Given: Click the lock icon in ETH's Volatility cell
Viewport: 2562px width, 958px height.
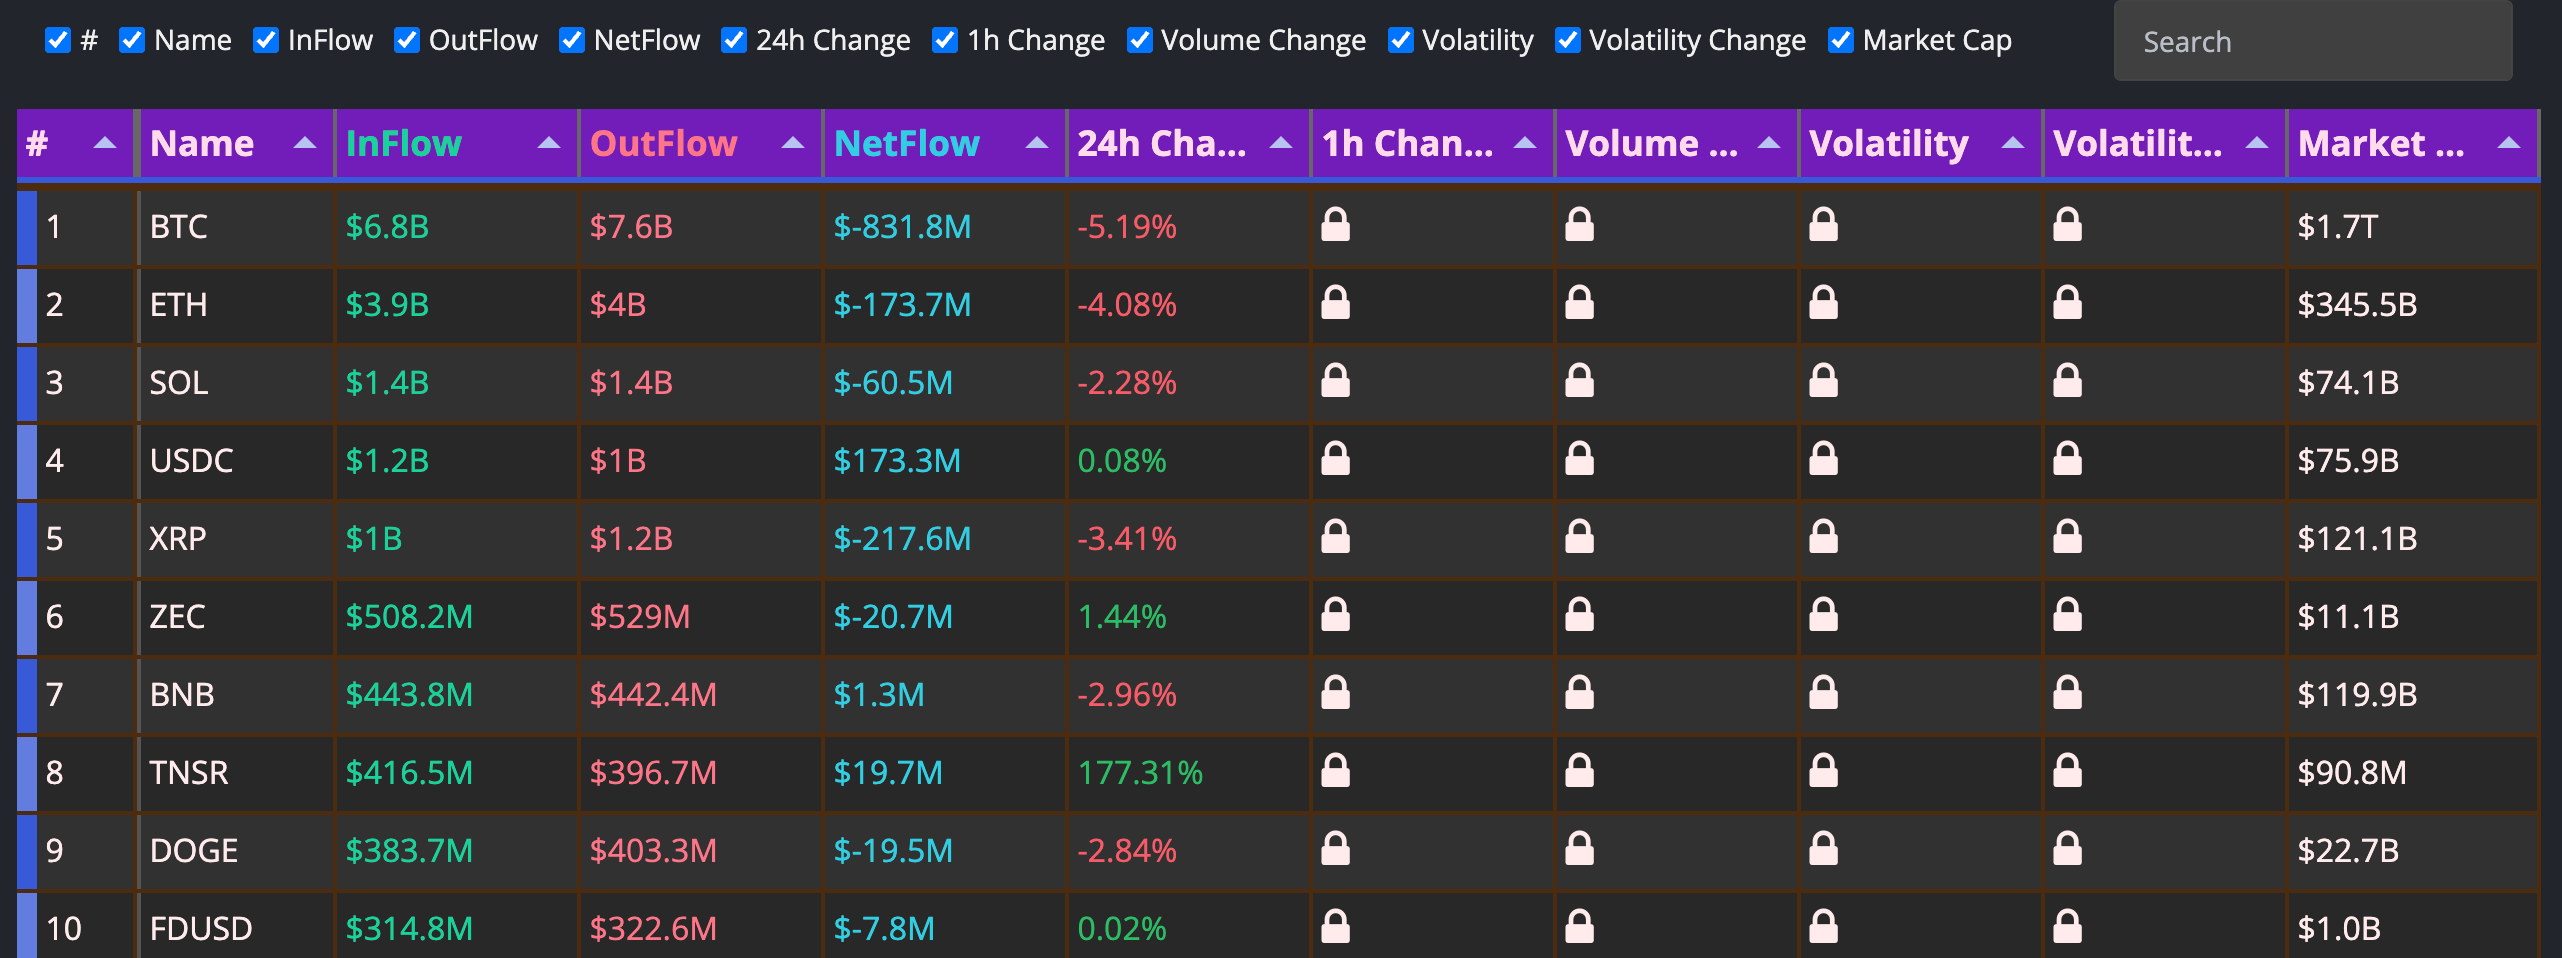Looking at the screenshot, I should click(x=1825, y=304).
